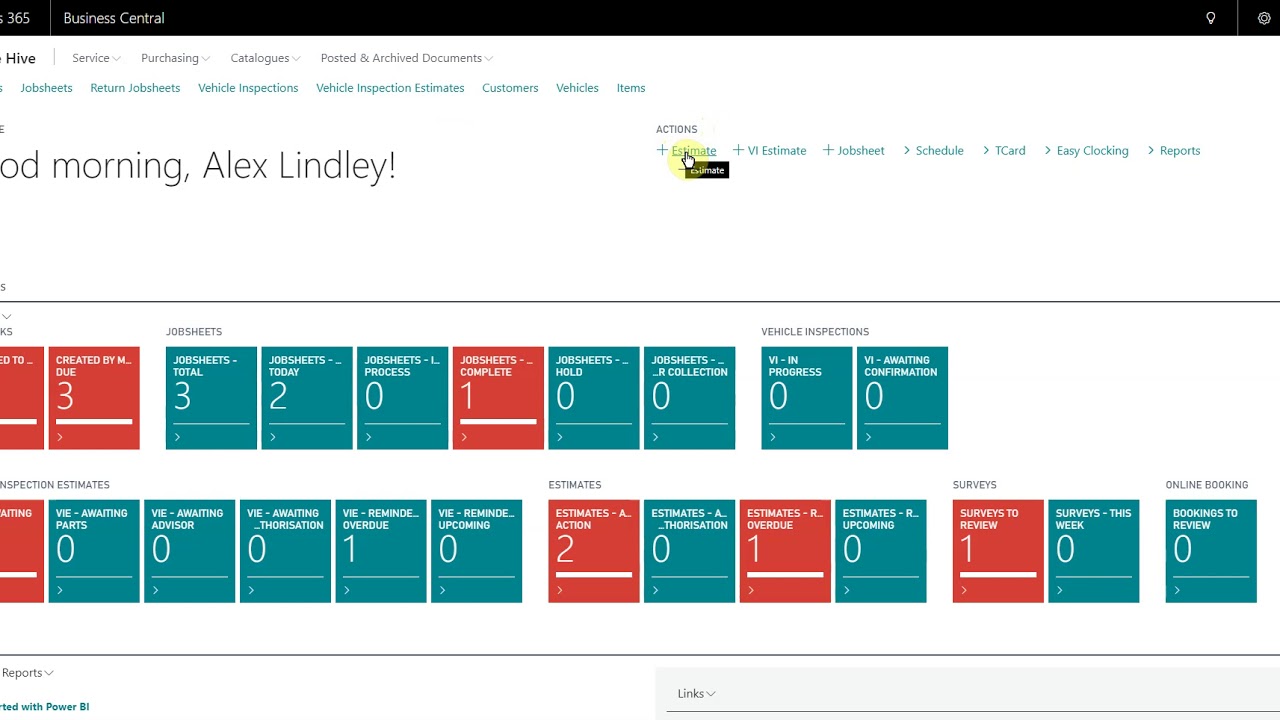Image resolution: width=1280 pixels, height=720 pixels.
Task: Open Jobsheets - For Collection tile
Action: pyautogui.click(x=690, y=398)
